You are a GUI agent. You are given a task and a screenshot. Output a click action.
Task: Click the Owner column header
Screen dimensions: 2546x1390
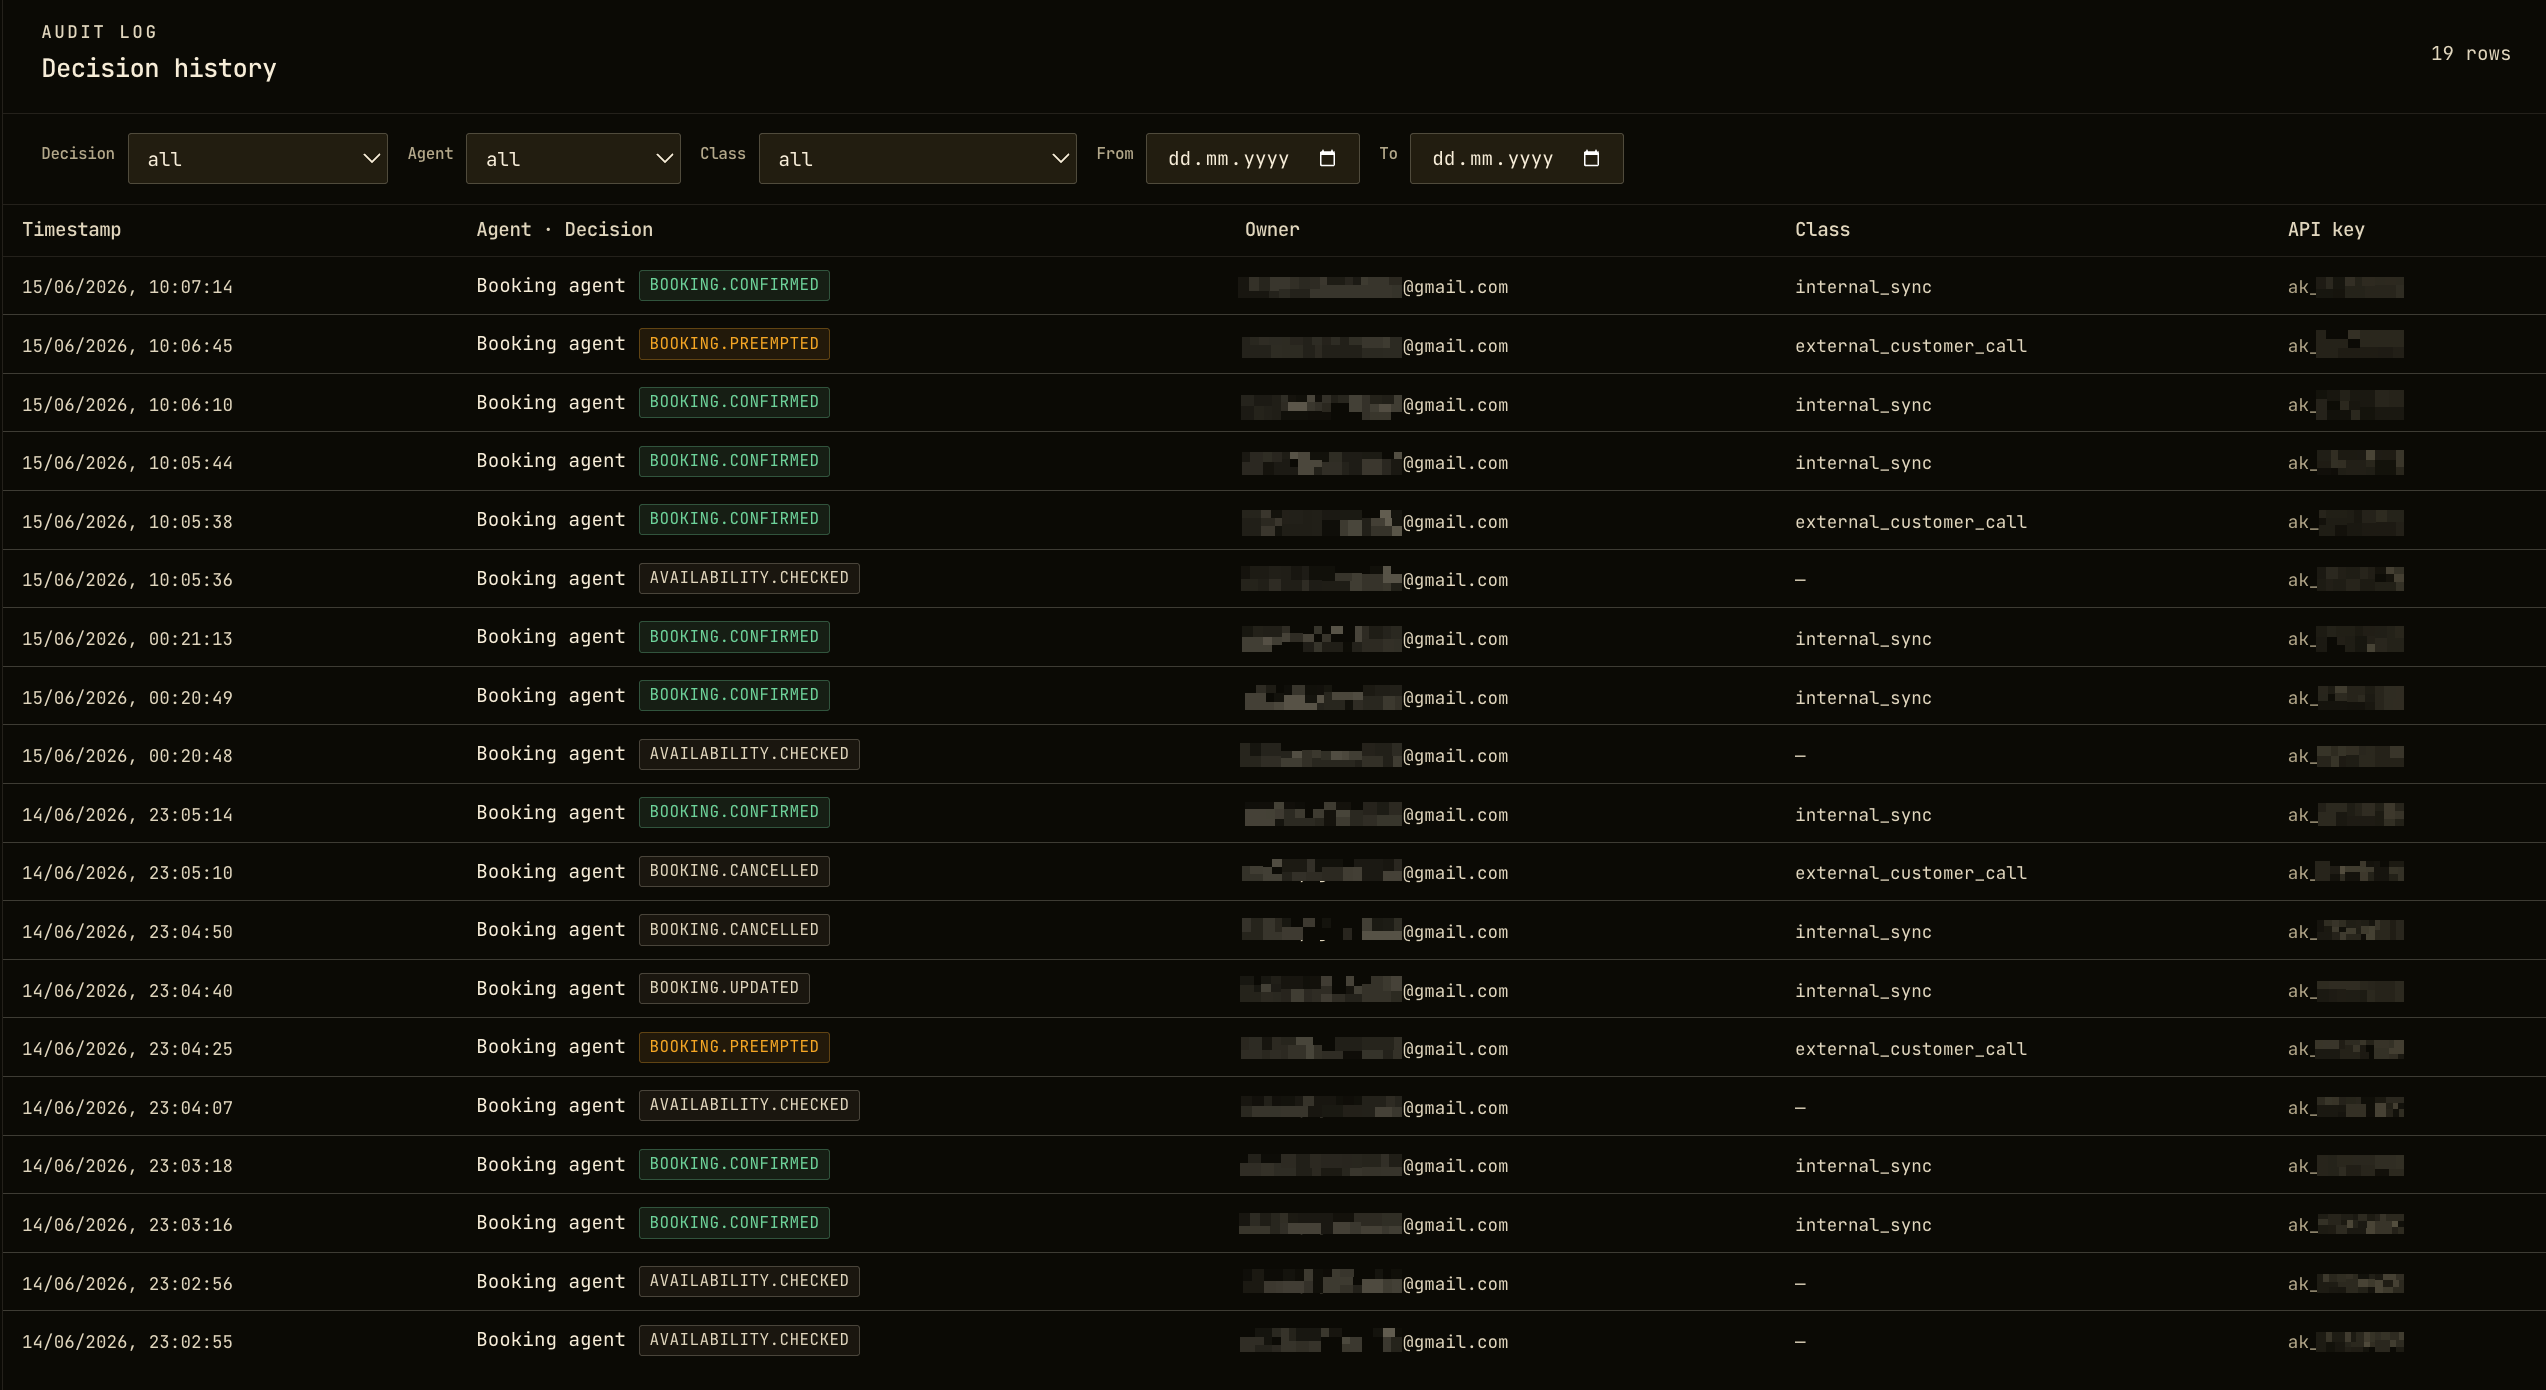pos(1272,229)
